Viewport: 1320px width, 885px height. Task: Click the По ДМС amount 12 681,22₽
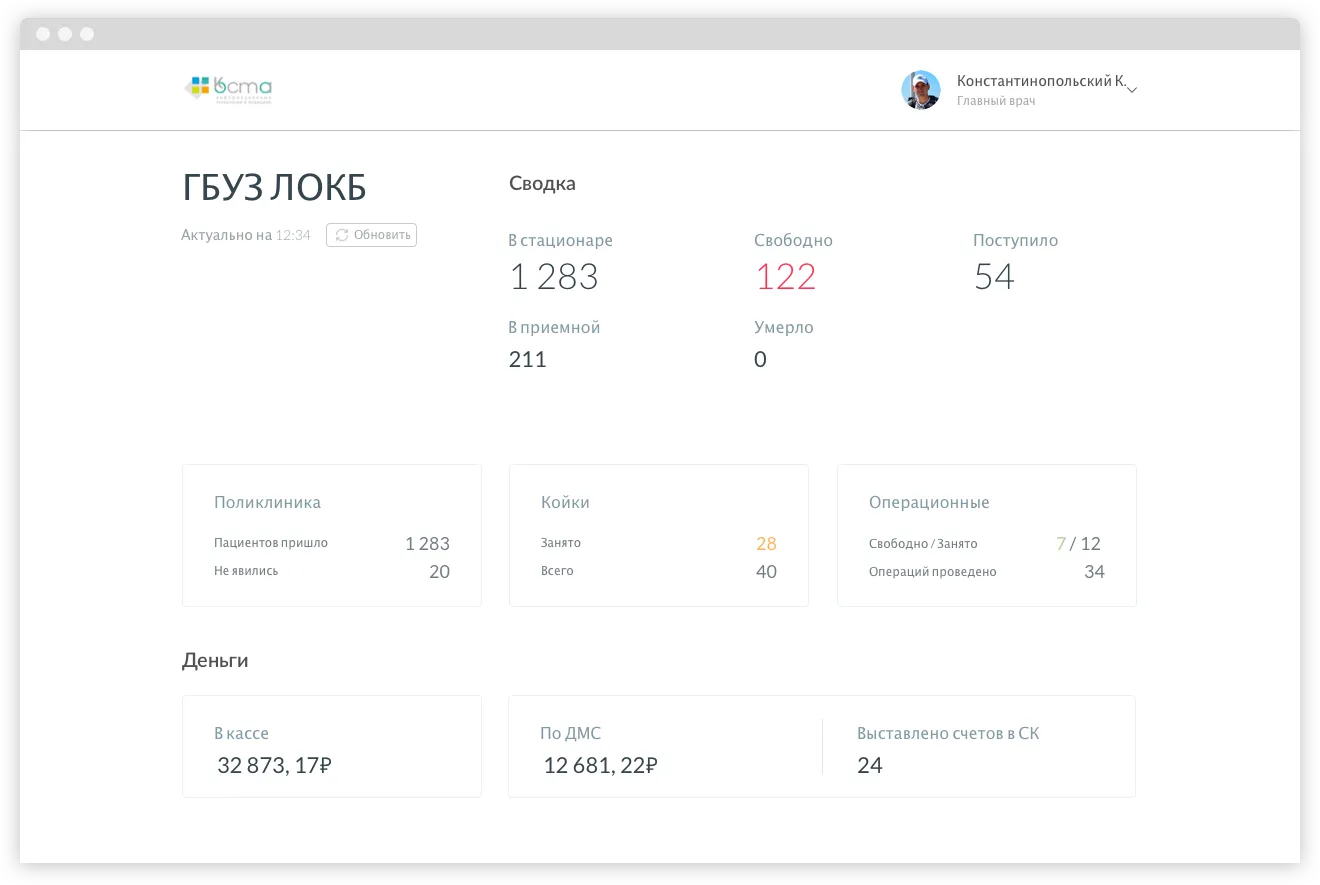(600, 765)
